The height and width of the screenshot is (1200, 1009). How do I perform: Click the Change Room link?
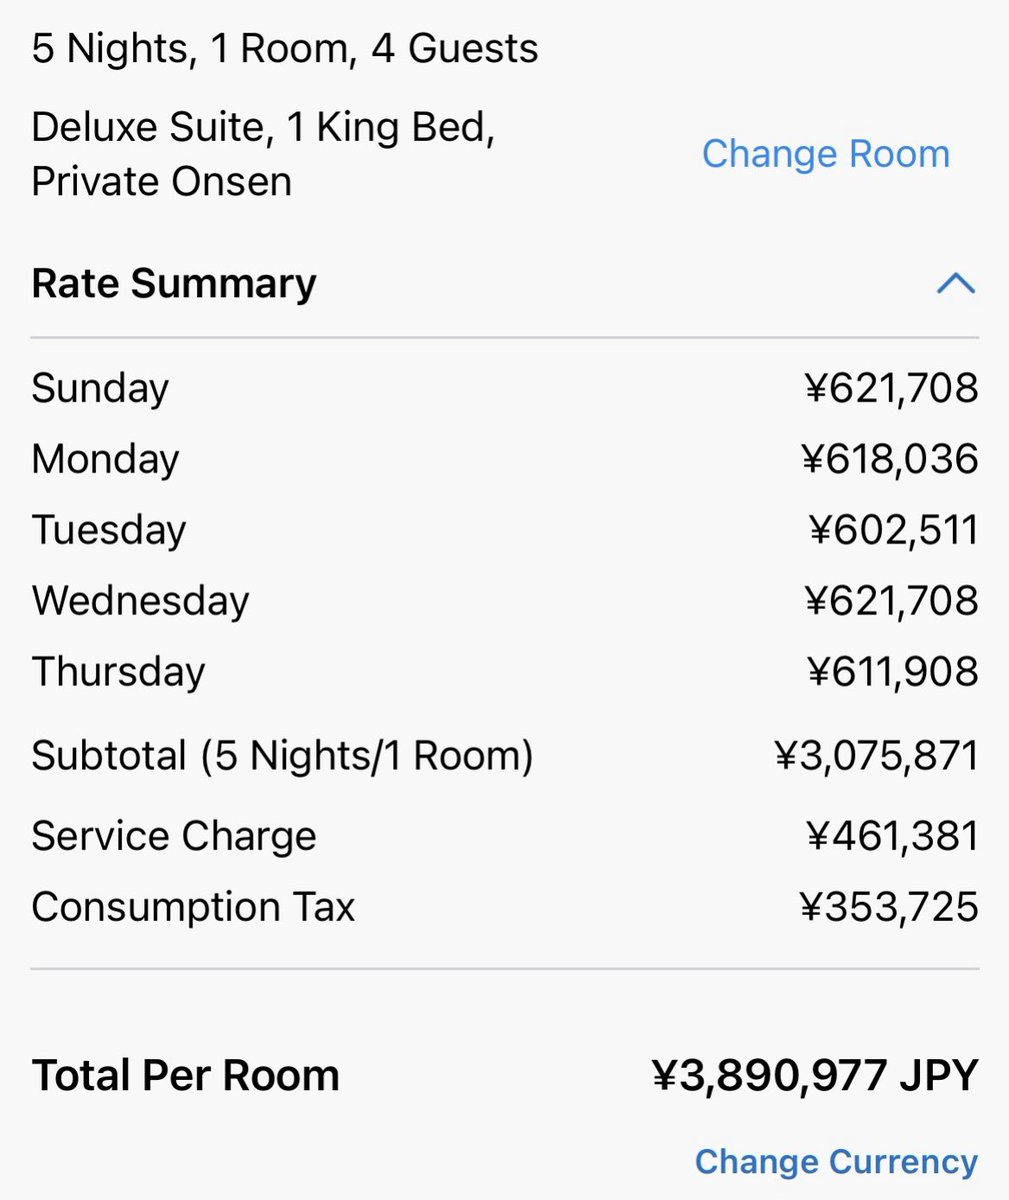pos(825,154)
